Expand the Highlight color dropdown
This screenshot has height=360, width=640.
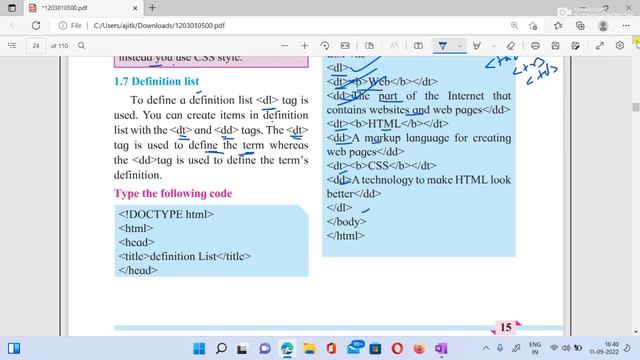(493, 46)
